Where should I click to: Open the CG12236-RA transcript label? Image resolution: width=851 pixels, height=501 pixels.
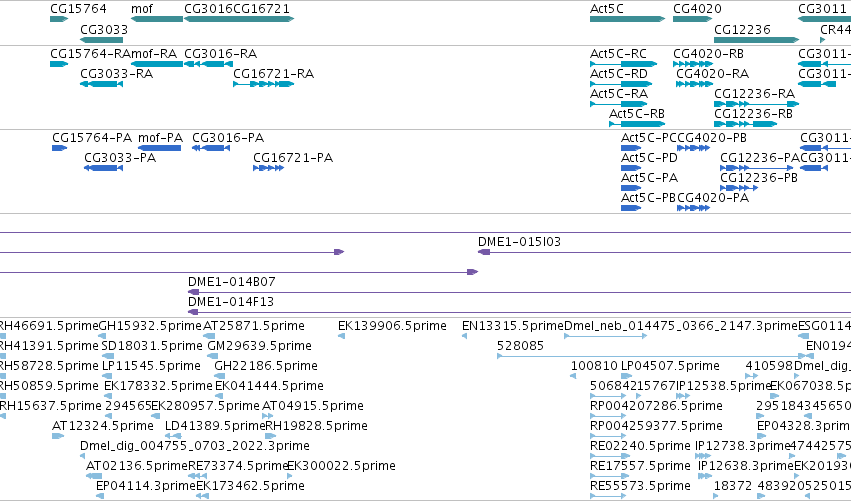coord(754,93)
